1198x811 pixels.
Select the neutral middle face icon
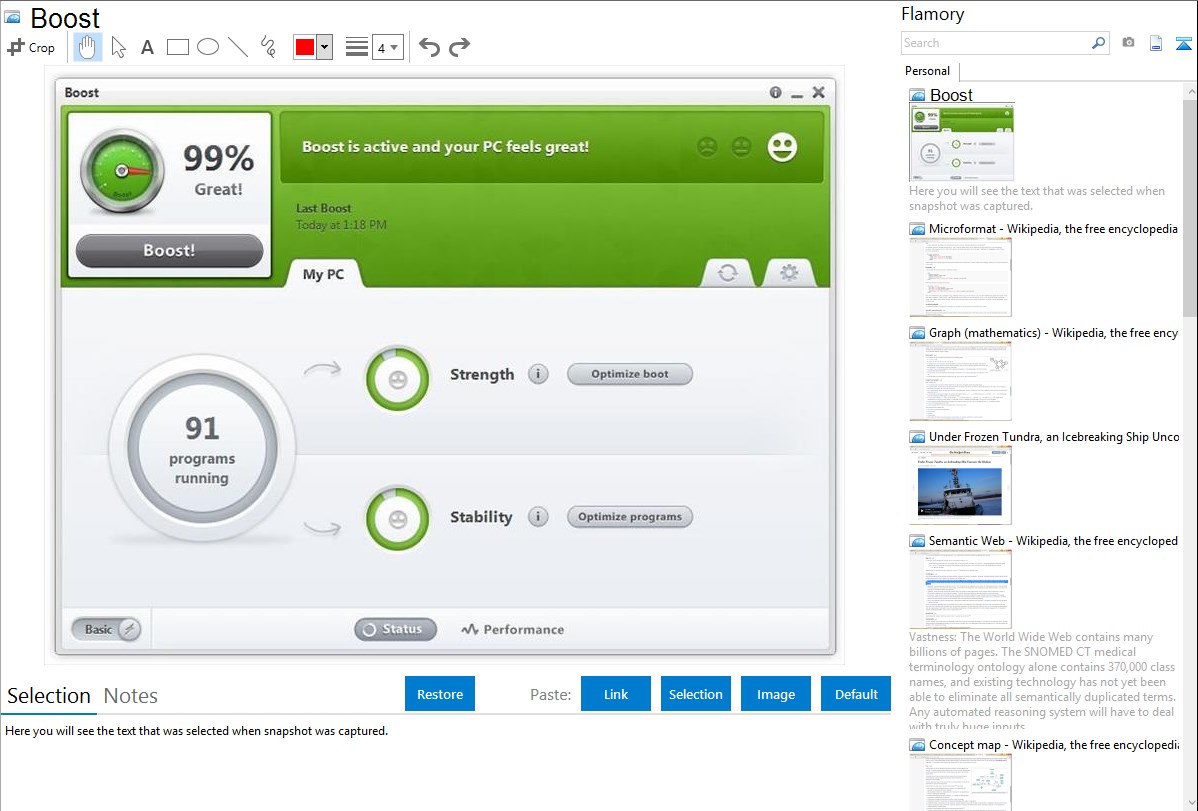[x=741, y=147]
